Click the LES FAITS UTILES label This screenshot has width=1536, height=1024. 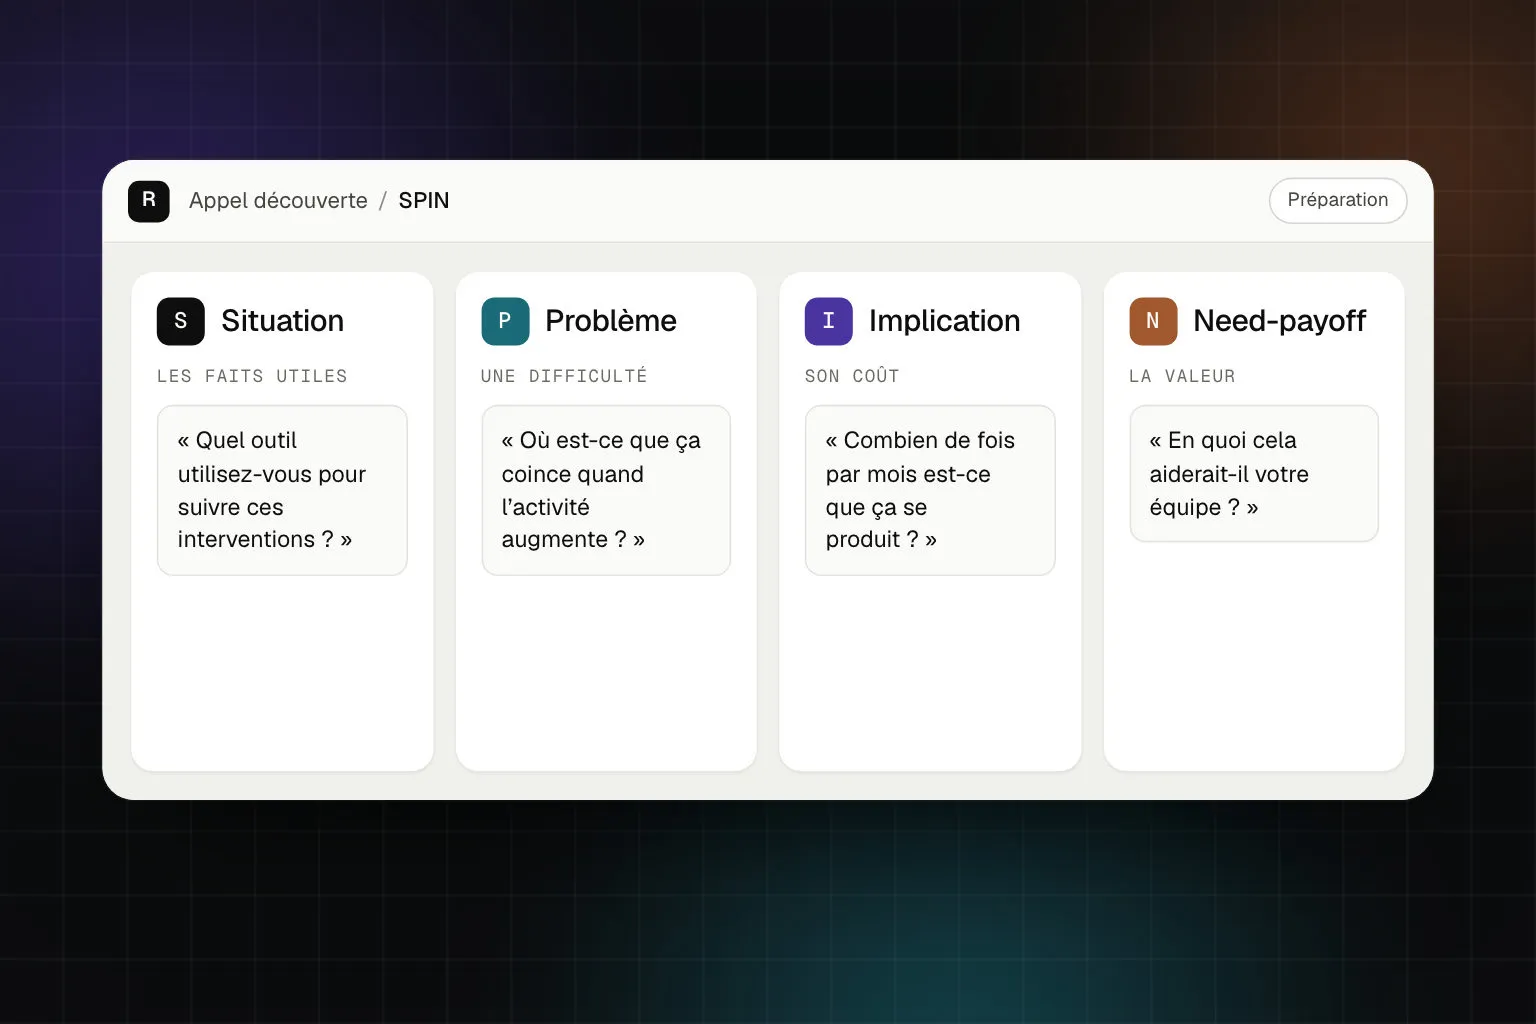click(252, 376)
